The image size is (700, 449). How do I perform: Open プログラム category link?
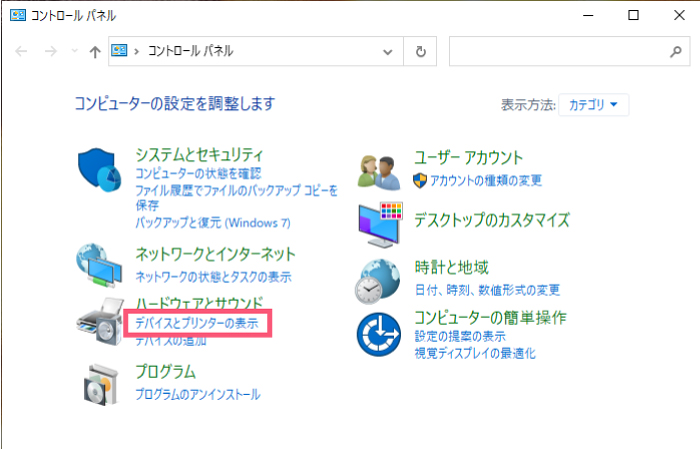tap(166, 372)
